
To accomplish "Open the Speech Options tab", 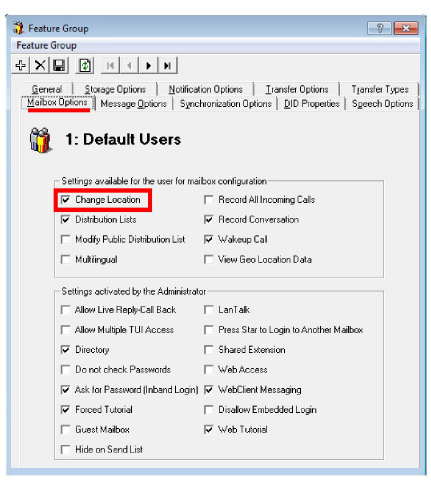I will pos(382,104).
